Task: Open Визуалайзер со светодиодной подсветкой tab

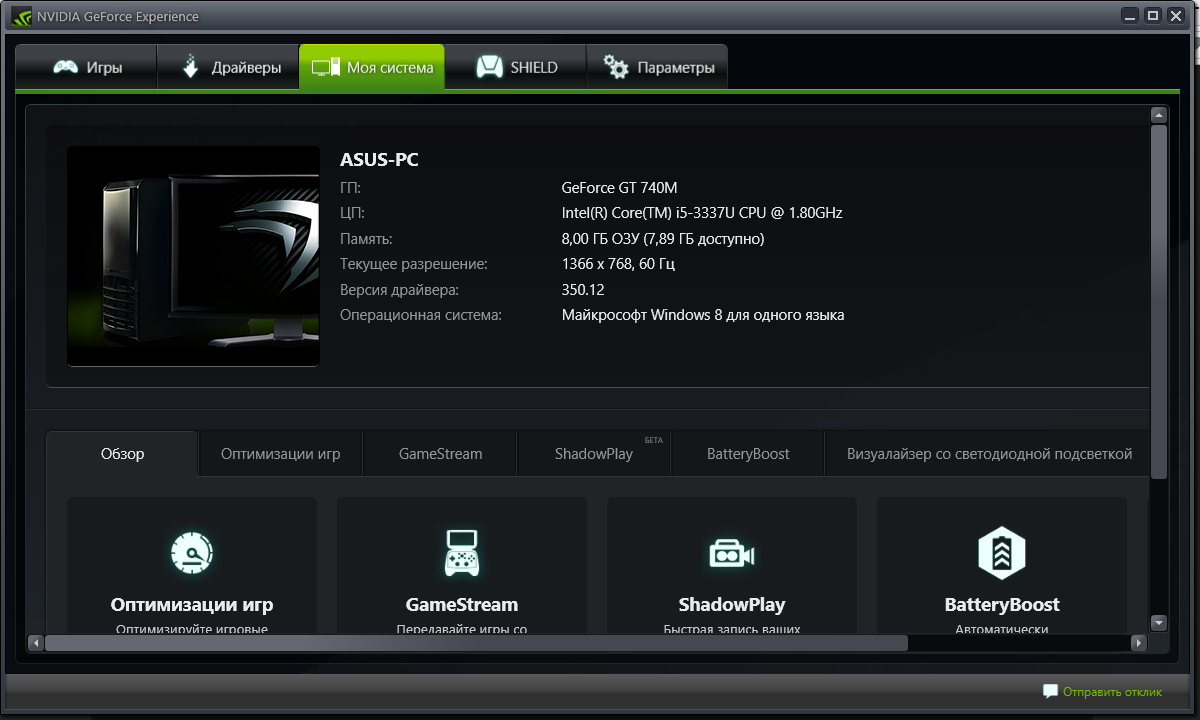Action: tap(988, 454)
